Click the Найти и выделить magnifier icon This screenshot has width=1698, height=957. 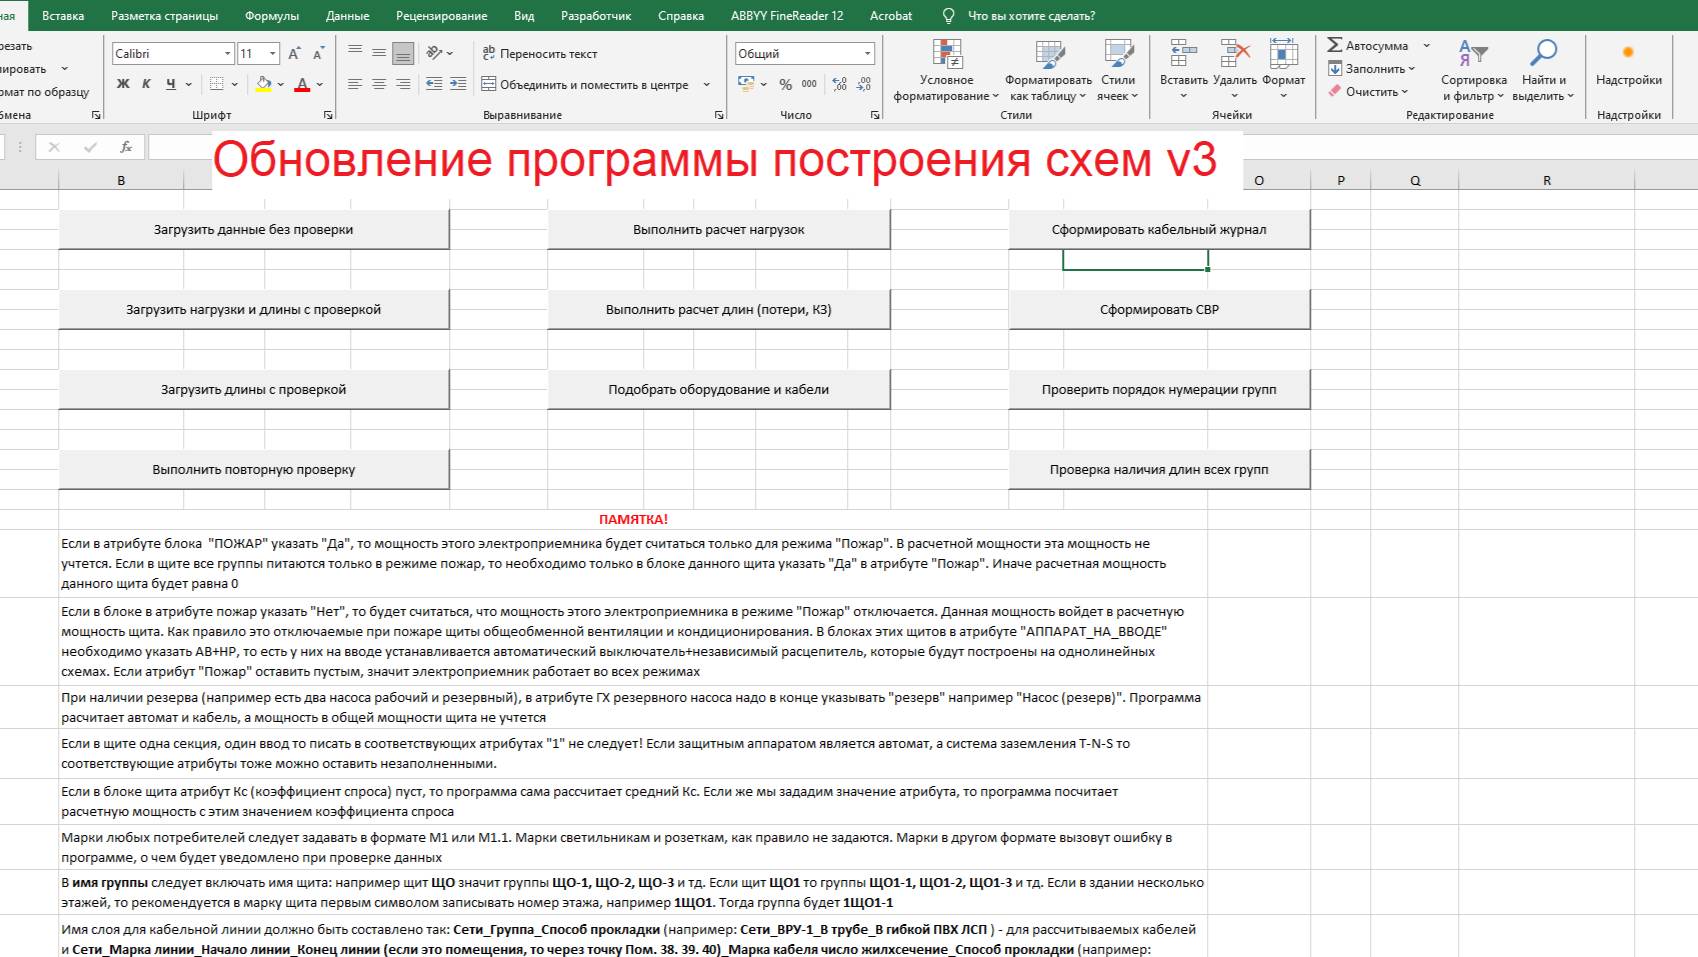pos(1543,54)
